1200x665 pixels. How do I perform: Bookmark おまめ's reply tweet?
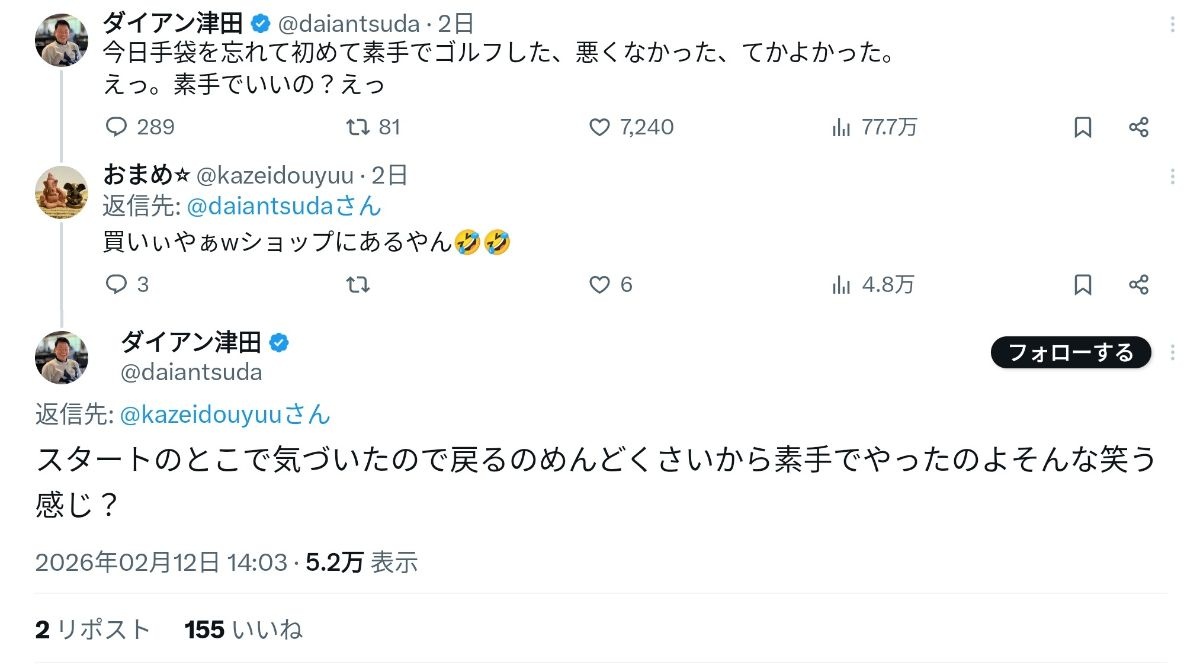(1083, 285)
